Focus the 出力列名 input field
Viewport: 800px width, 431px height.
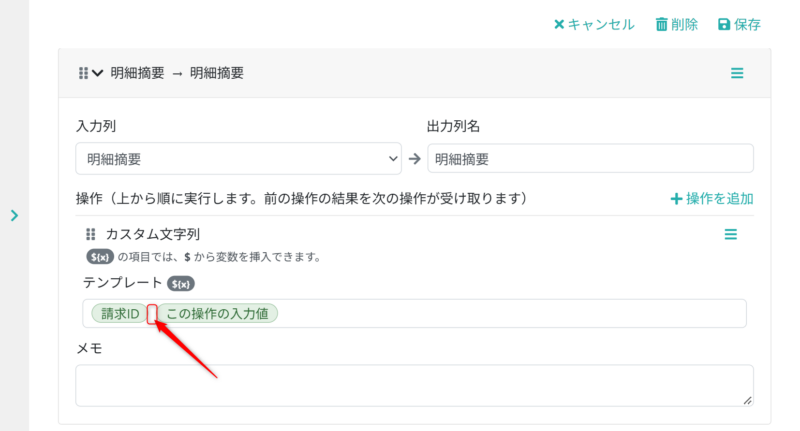(x=590, y=159)
